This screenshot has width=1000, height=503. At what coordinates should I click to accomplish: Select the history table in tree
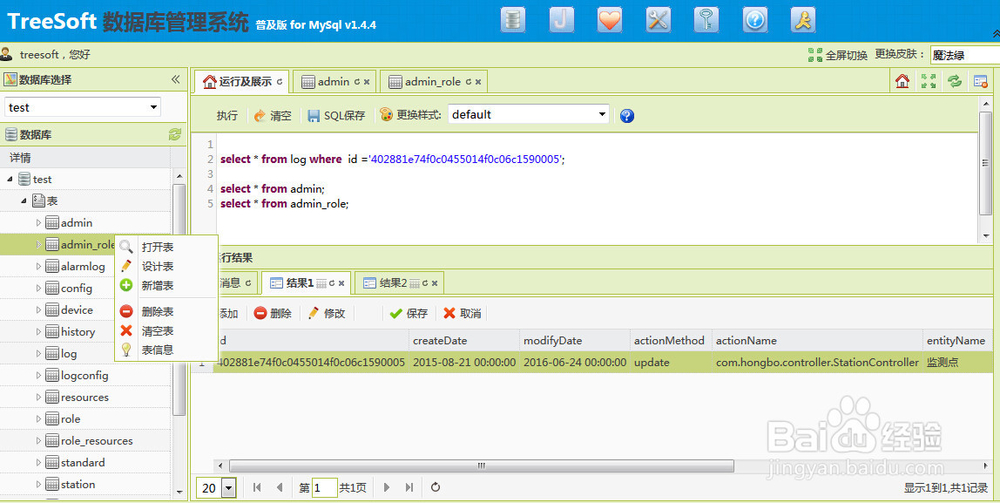coord(78,332)
